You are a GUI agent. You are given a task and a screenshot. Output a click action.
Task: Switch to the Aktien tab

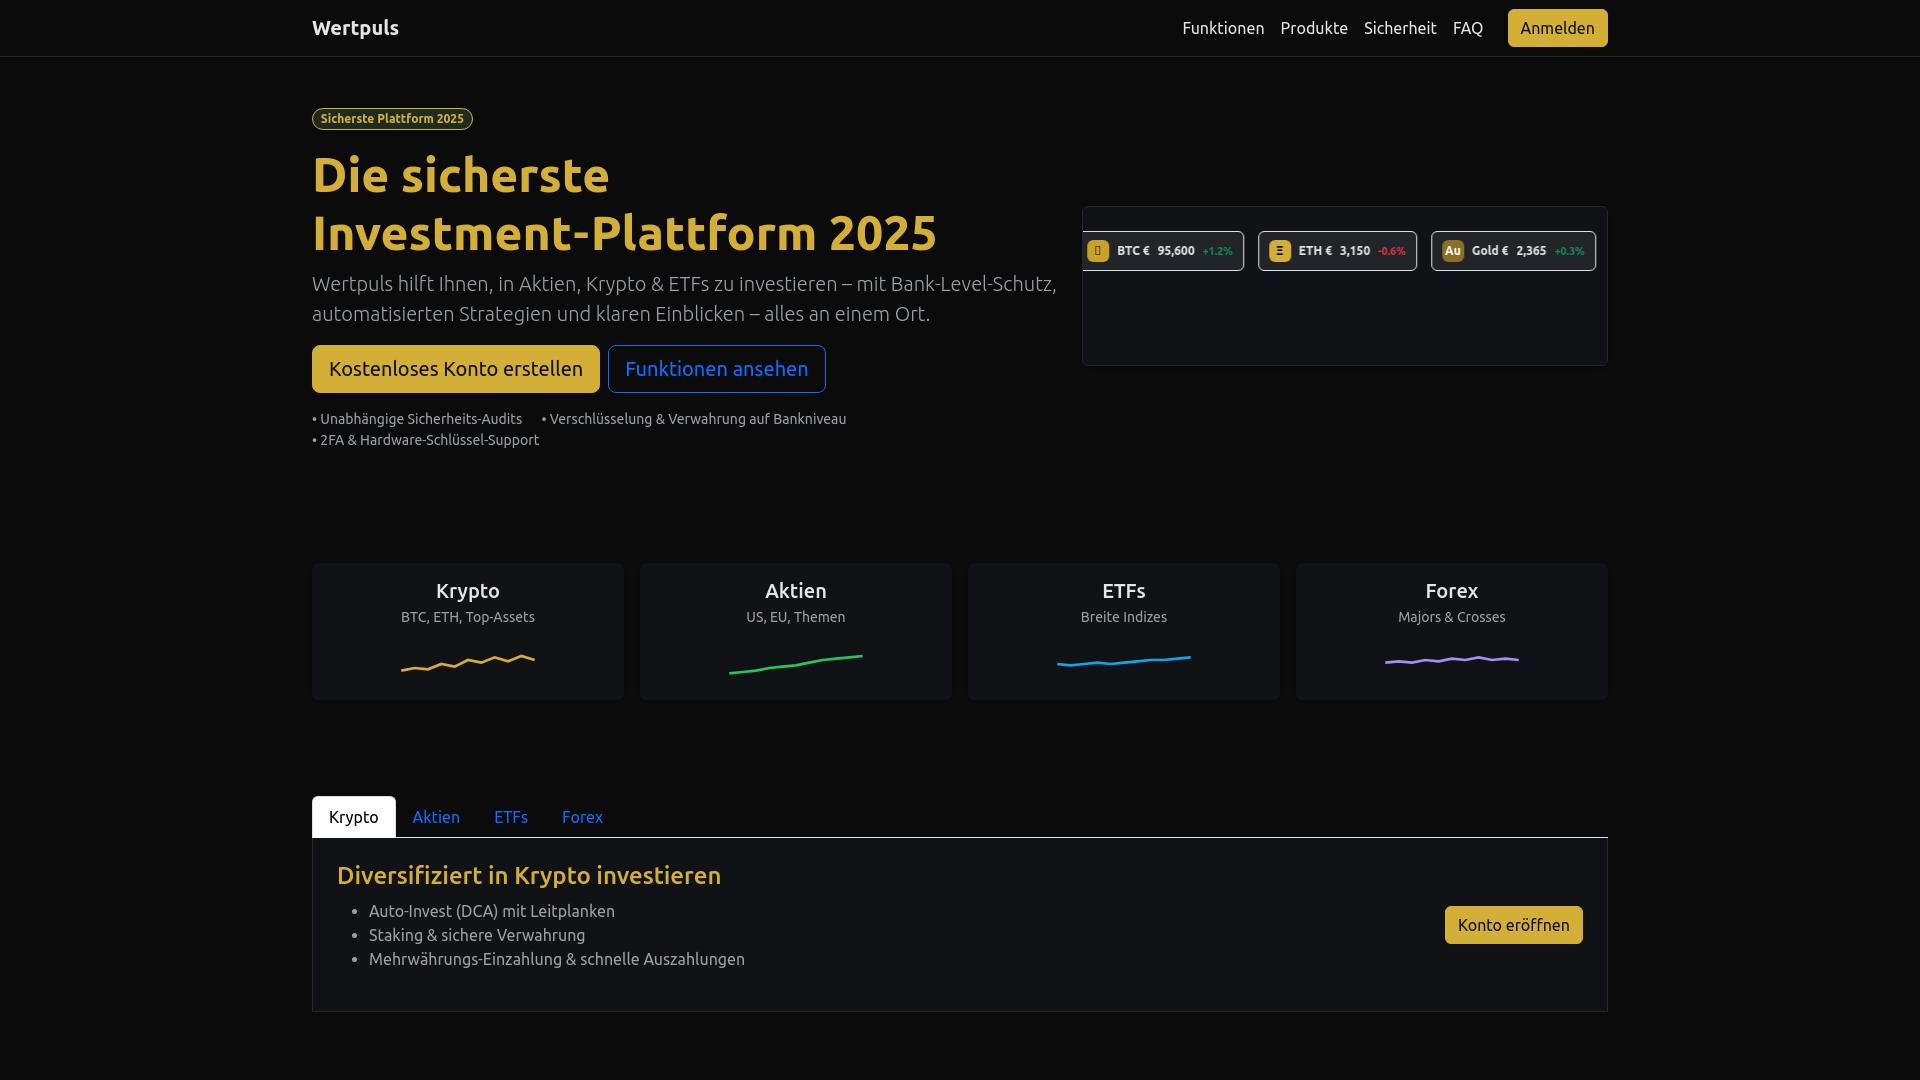click(x=436, y=817)
